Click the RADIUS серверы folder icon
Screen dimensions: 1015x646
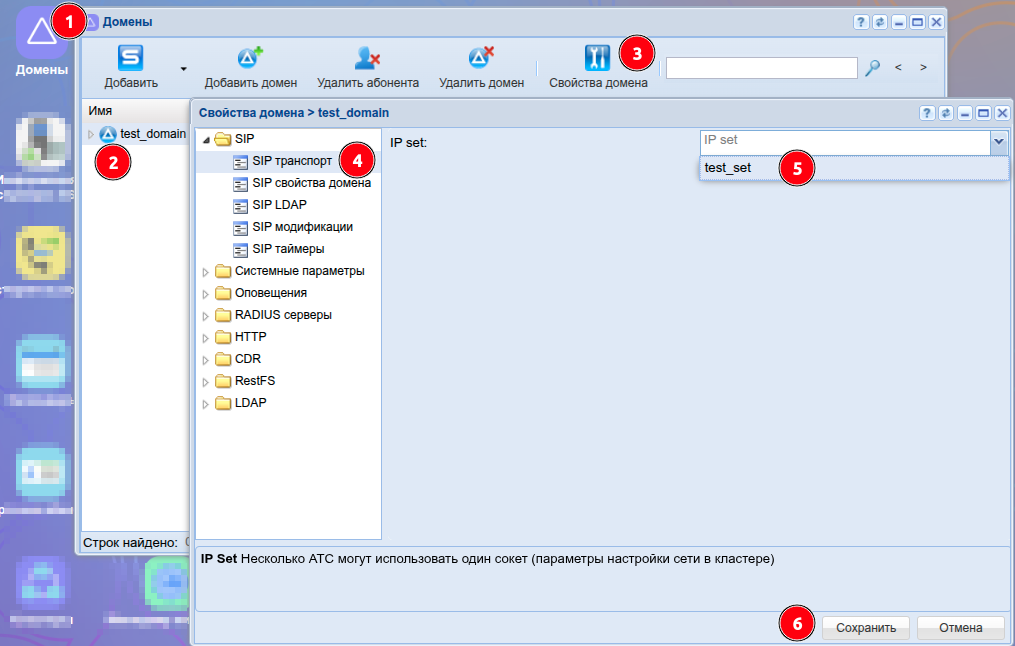click(223, 315)
